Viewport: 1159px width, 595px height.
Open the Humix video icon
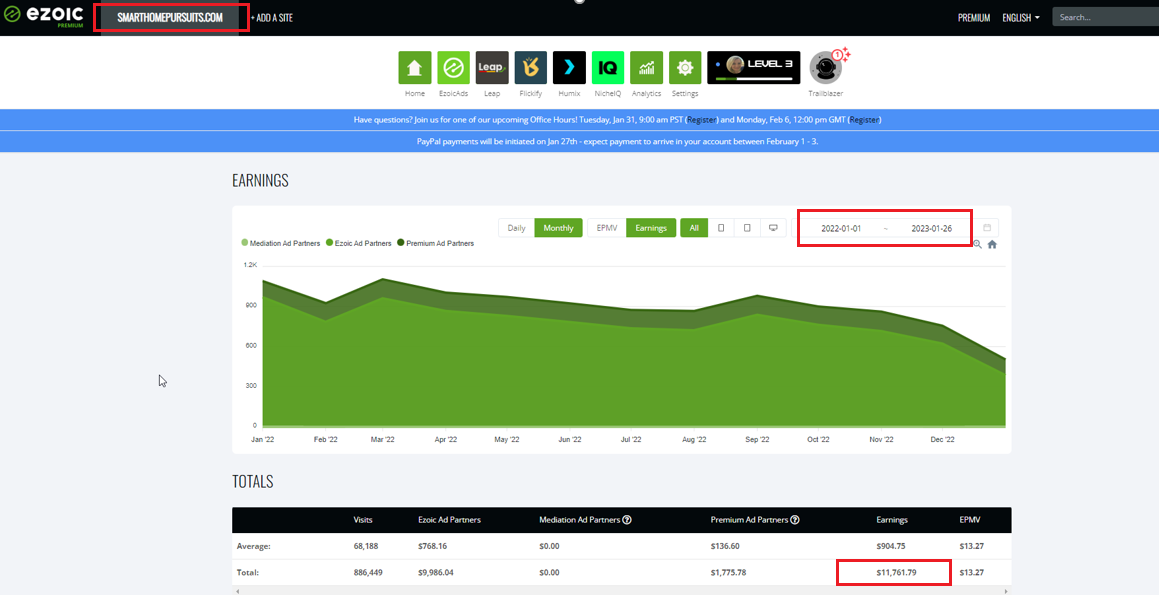pyautogui.click(x=569, y=68)
